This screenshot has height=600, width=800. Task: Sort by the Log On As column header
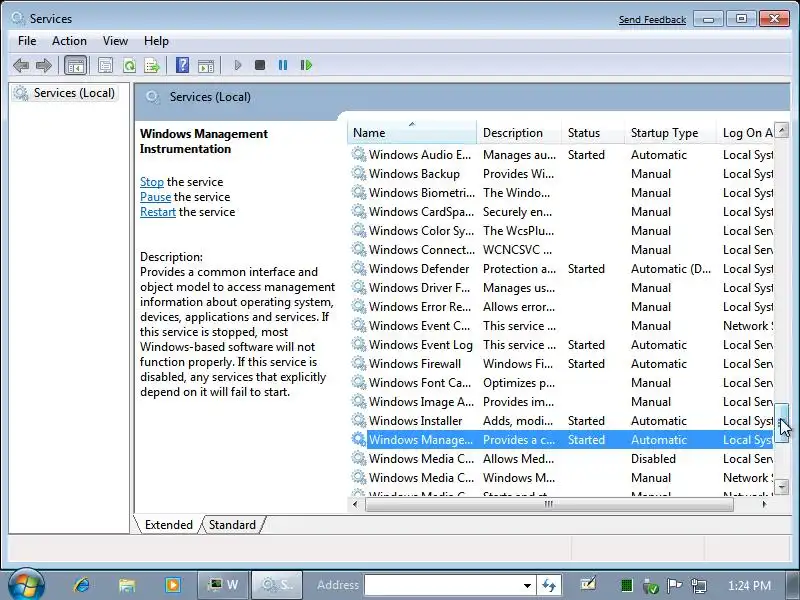745,133
